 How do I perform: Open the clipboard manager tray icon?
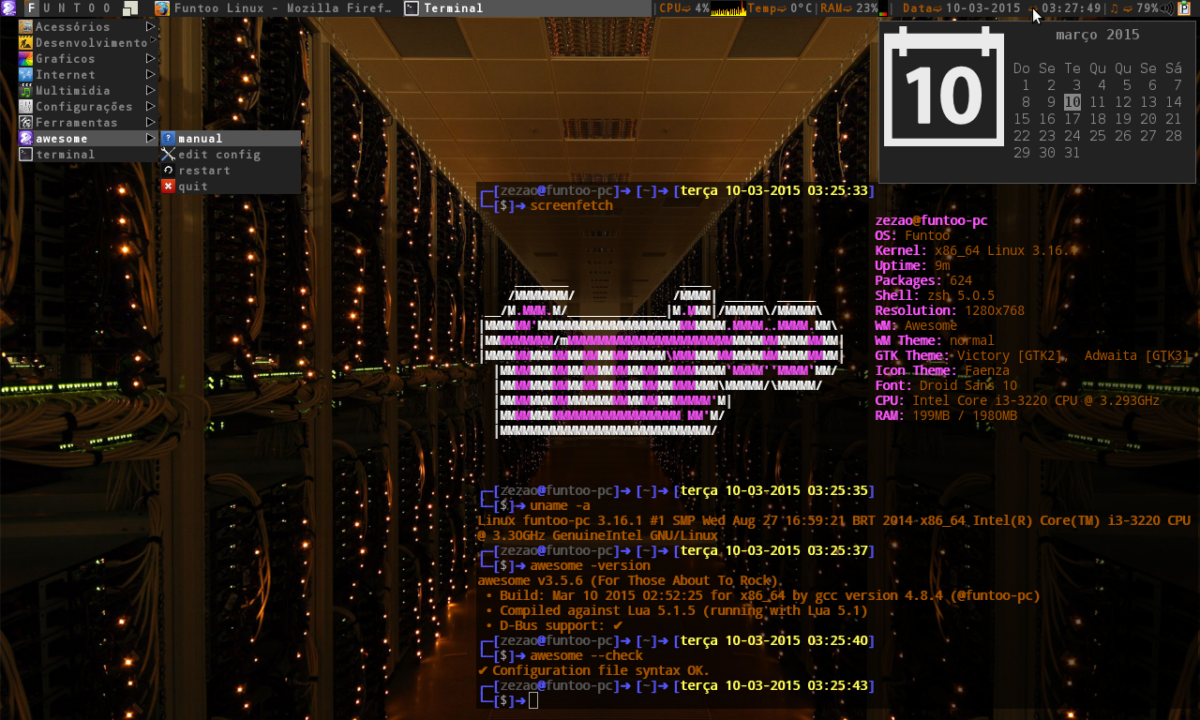(x=1184, y=8)
